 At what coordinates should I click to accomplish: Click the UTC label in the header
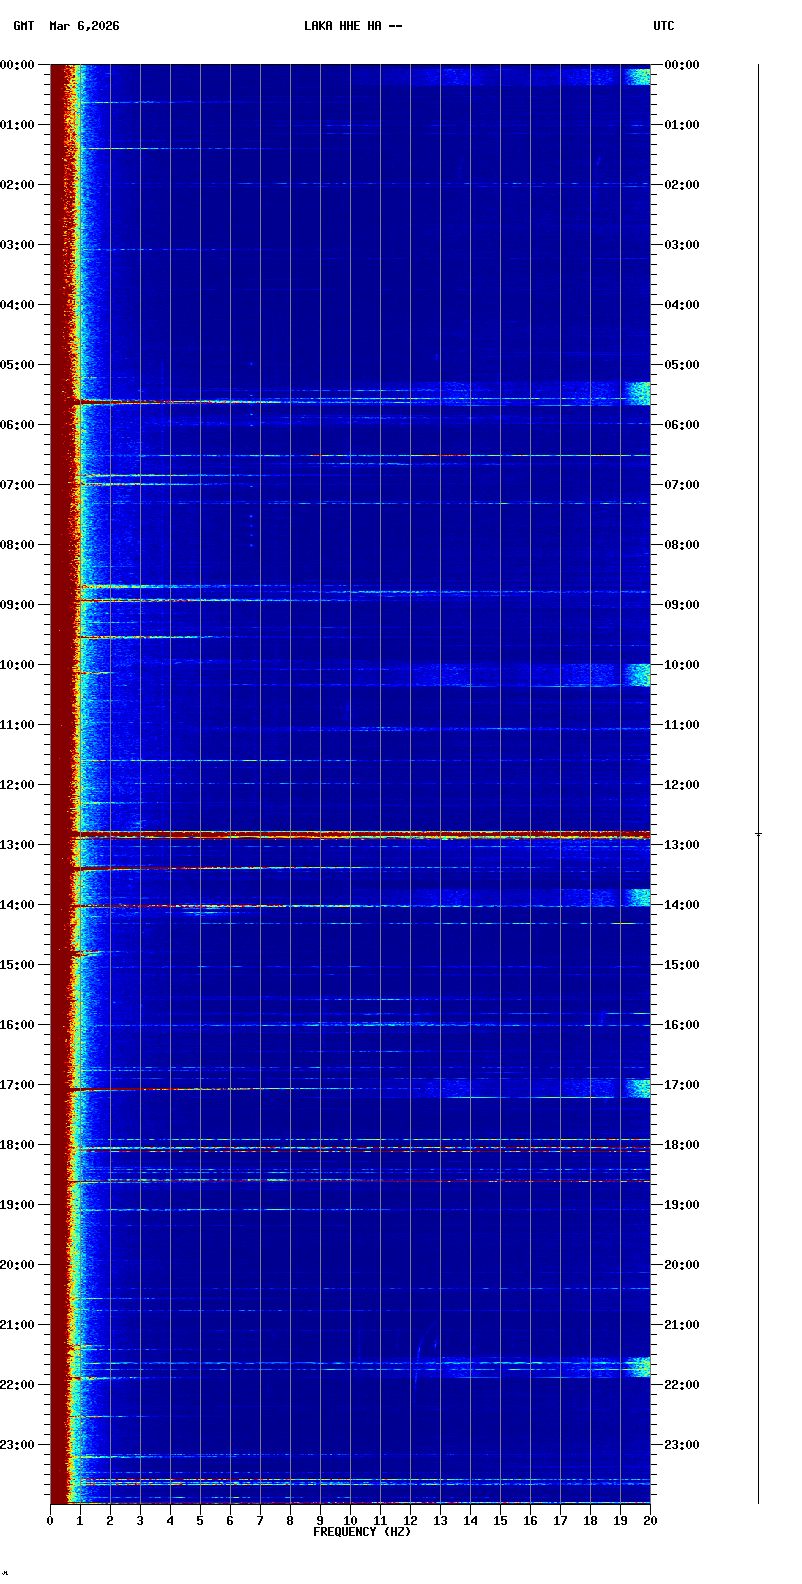pyautogui.click(x=664, y=26)
